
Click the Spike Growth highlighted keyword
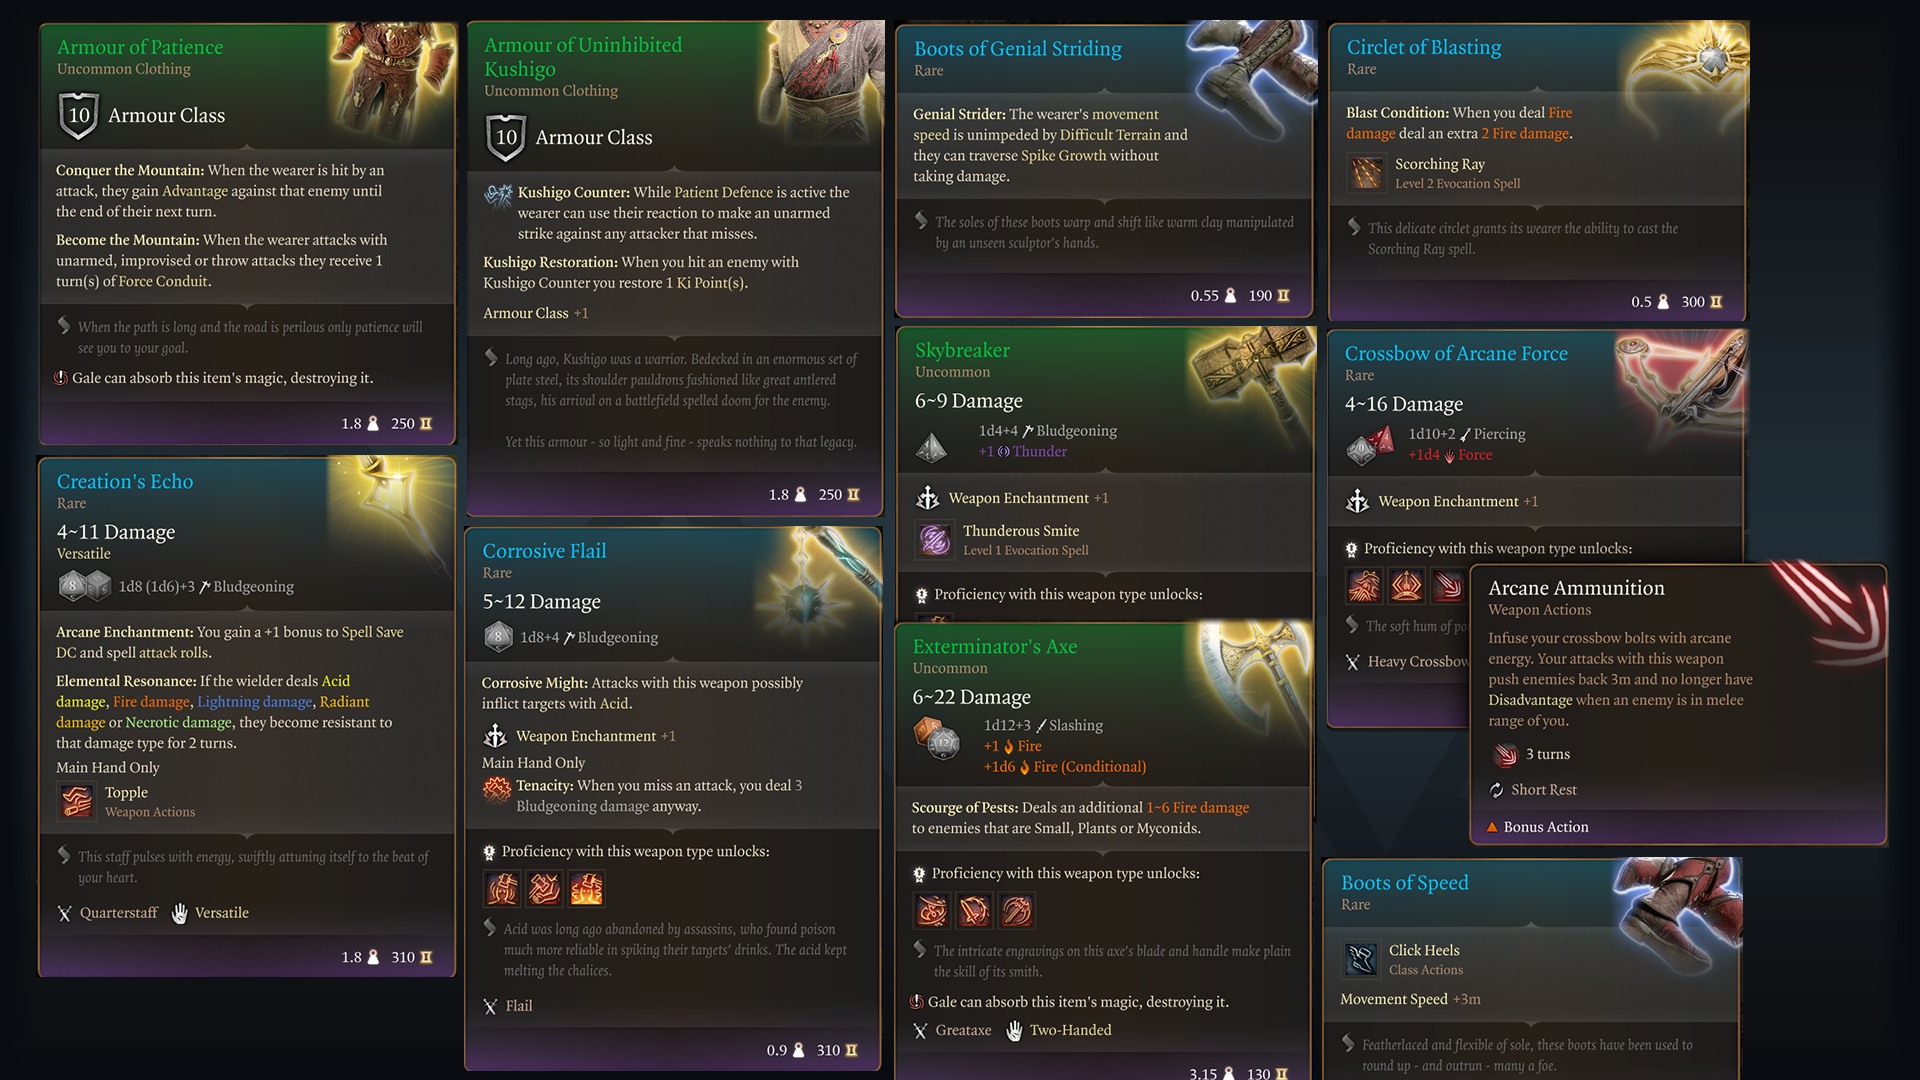1063,155
